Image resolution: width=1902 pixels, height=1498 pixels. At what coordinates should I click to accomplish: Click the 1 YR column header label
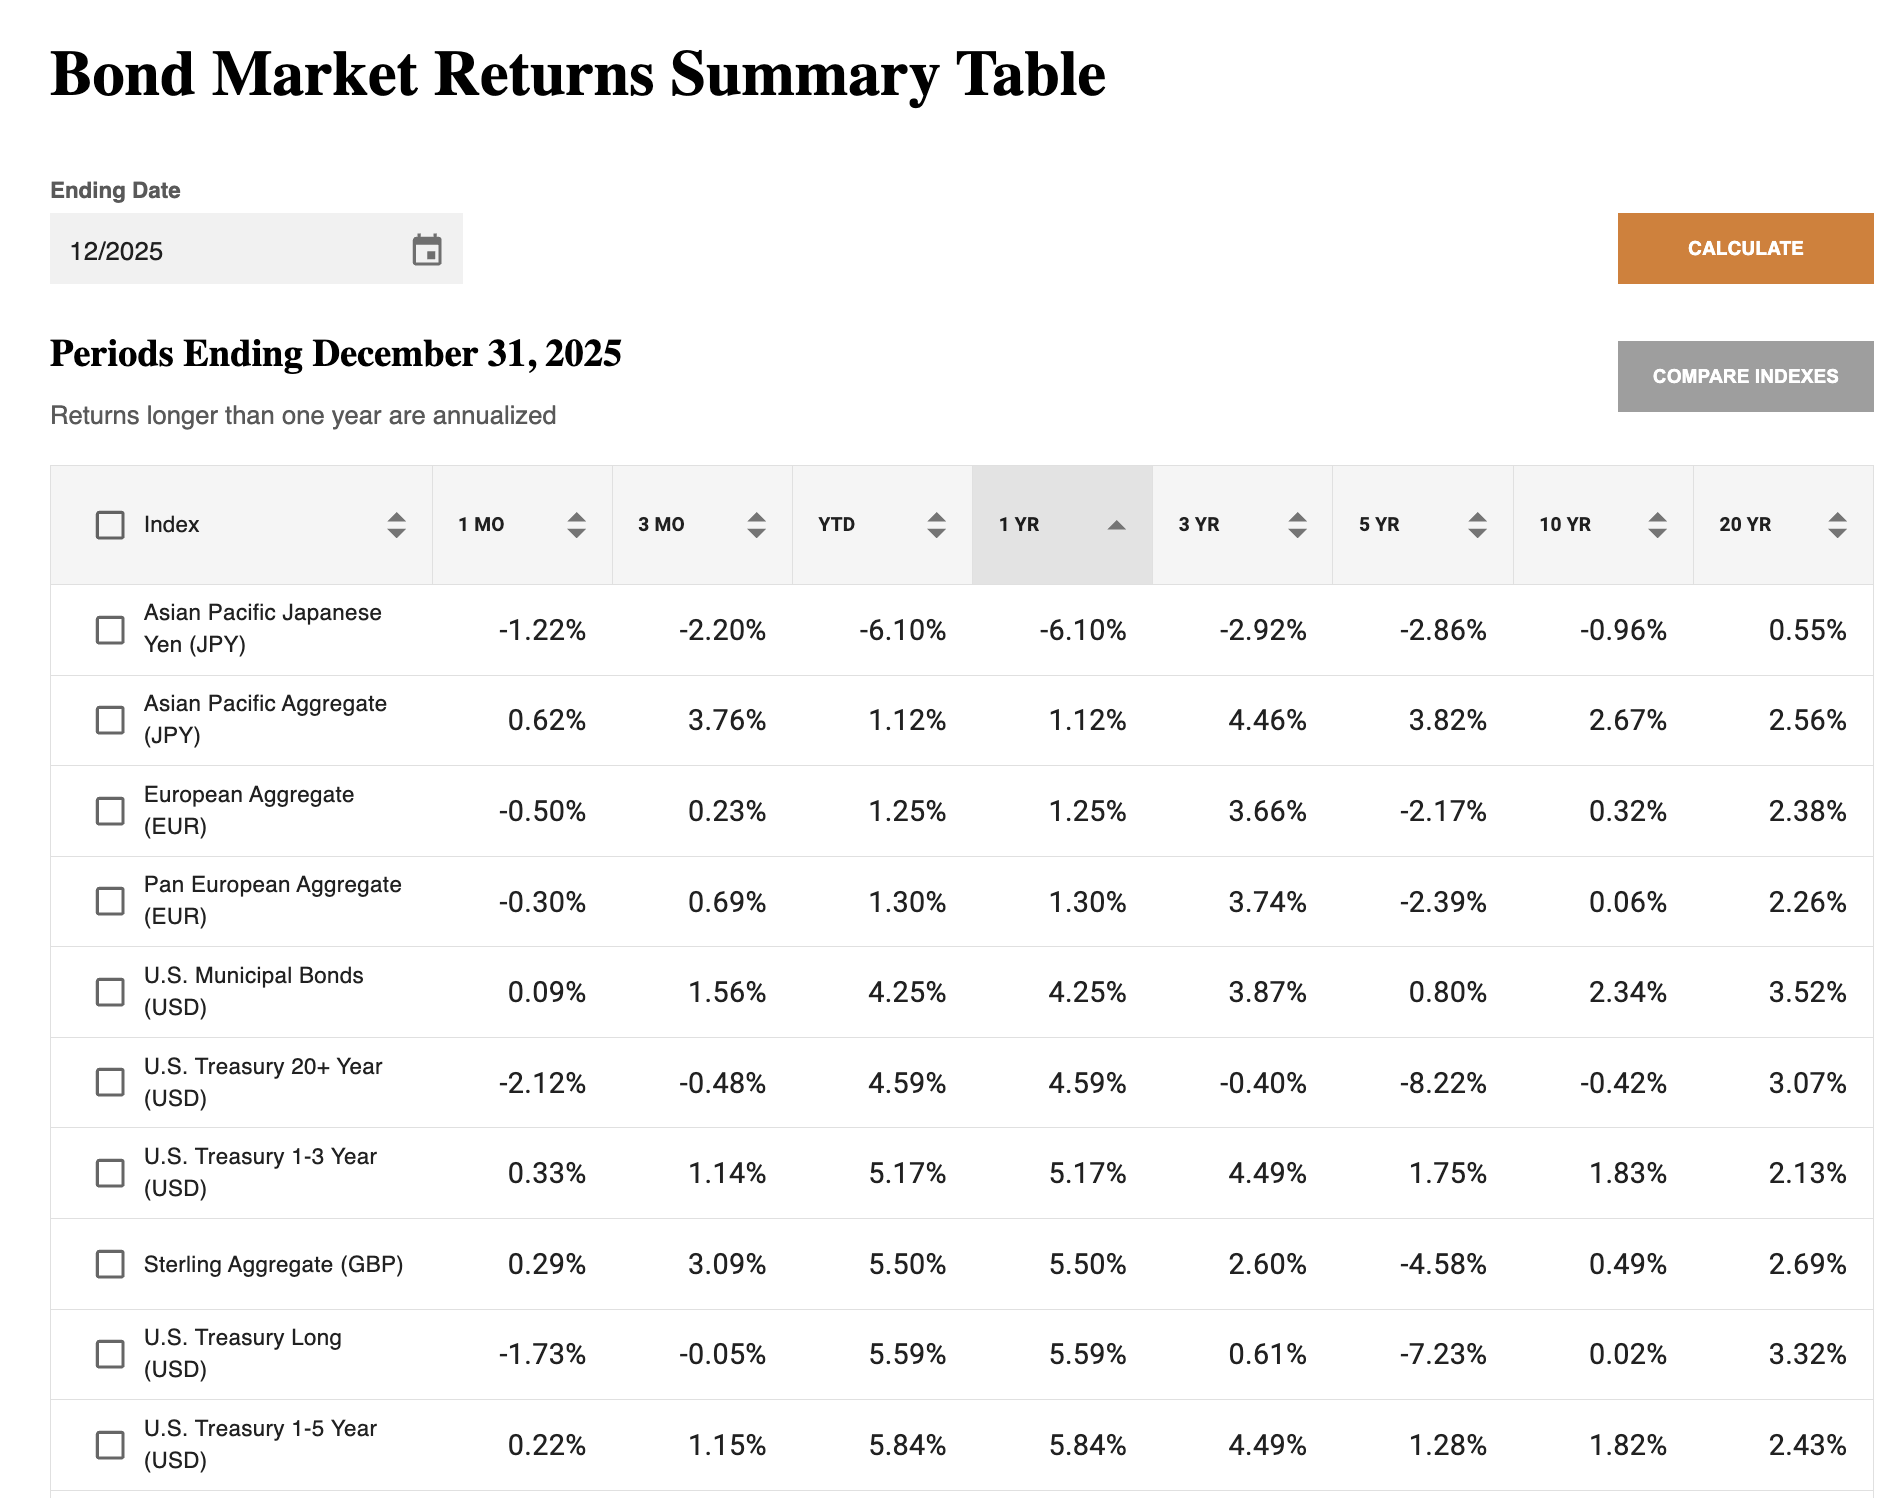(x=1019, y=525)
